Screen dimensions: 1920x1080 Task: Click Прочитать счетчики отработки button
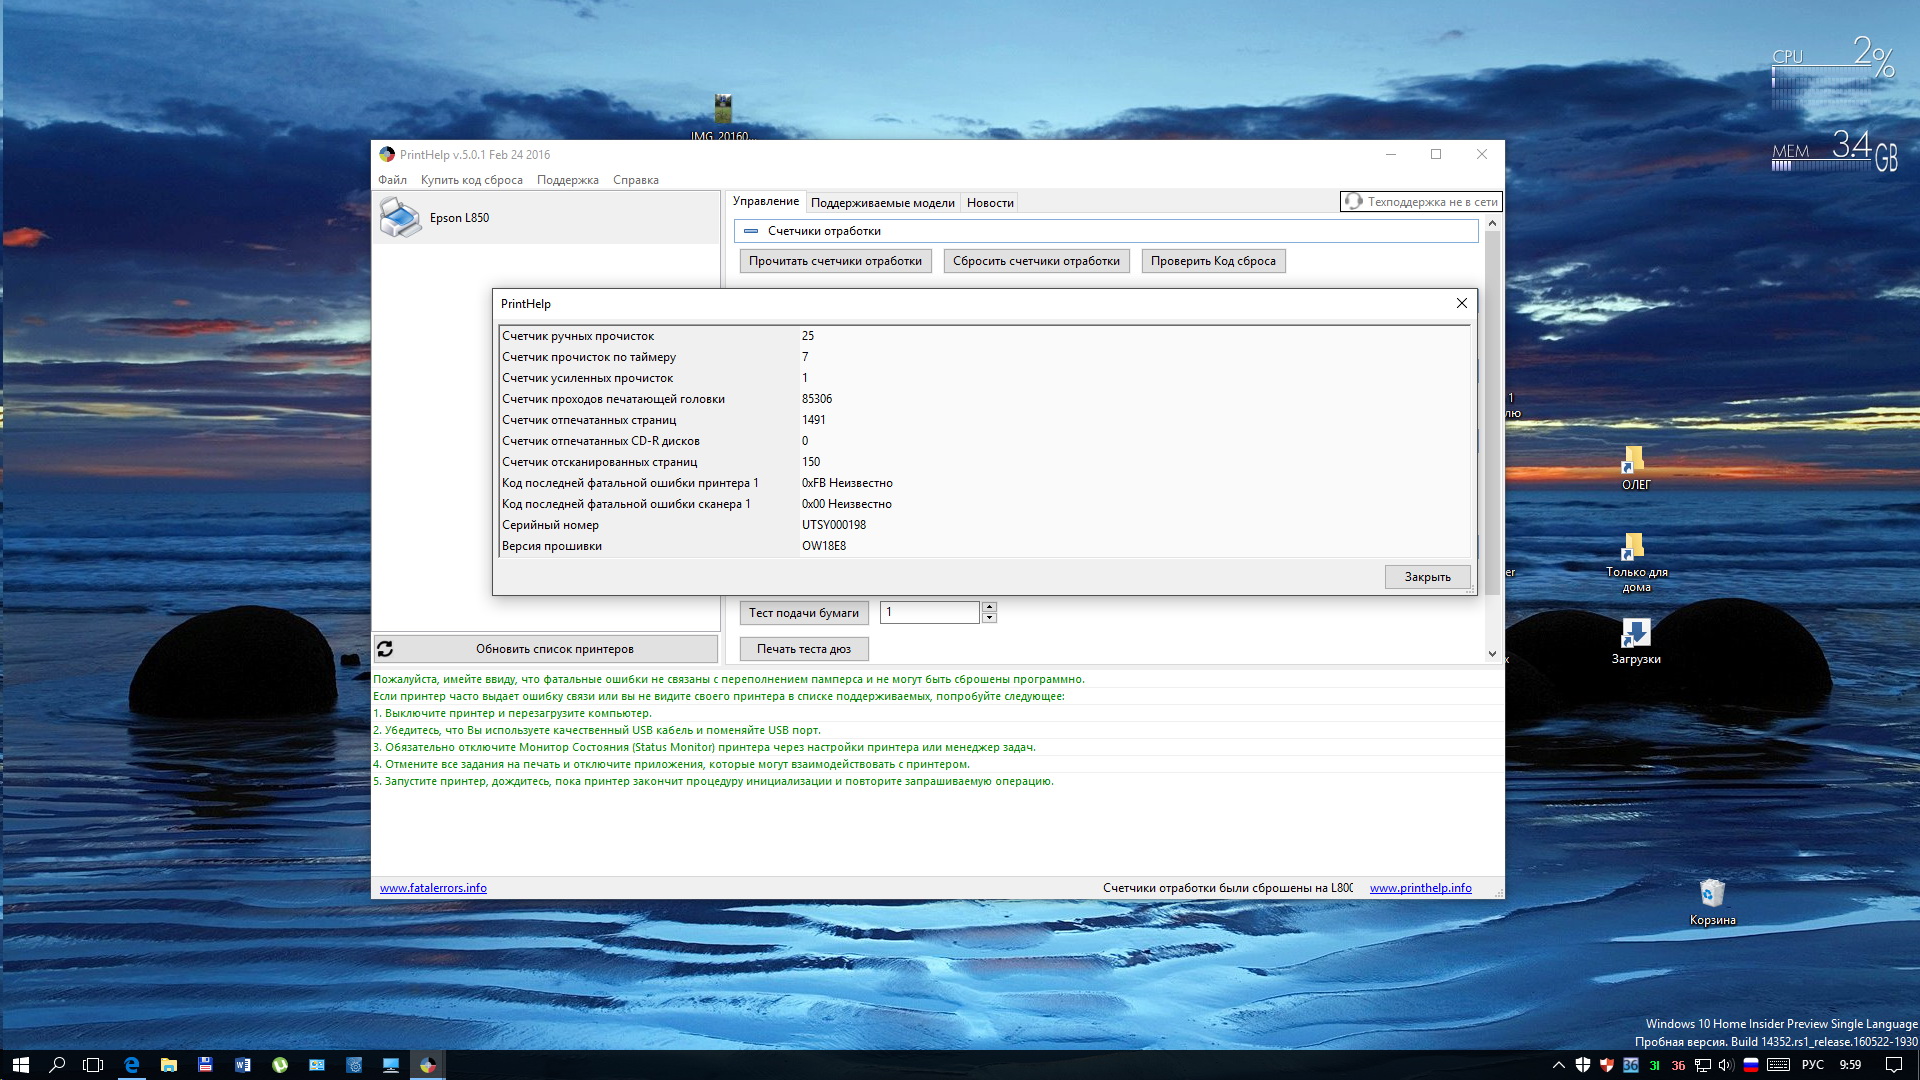[835, 261]
